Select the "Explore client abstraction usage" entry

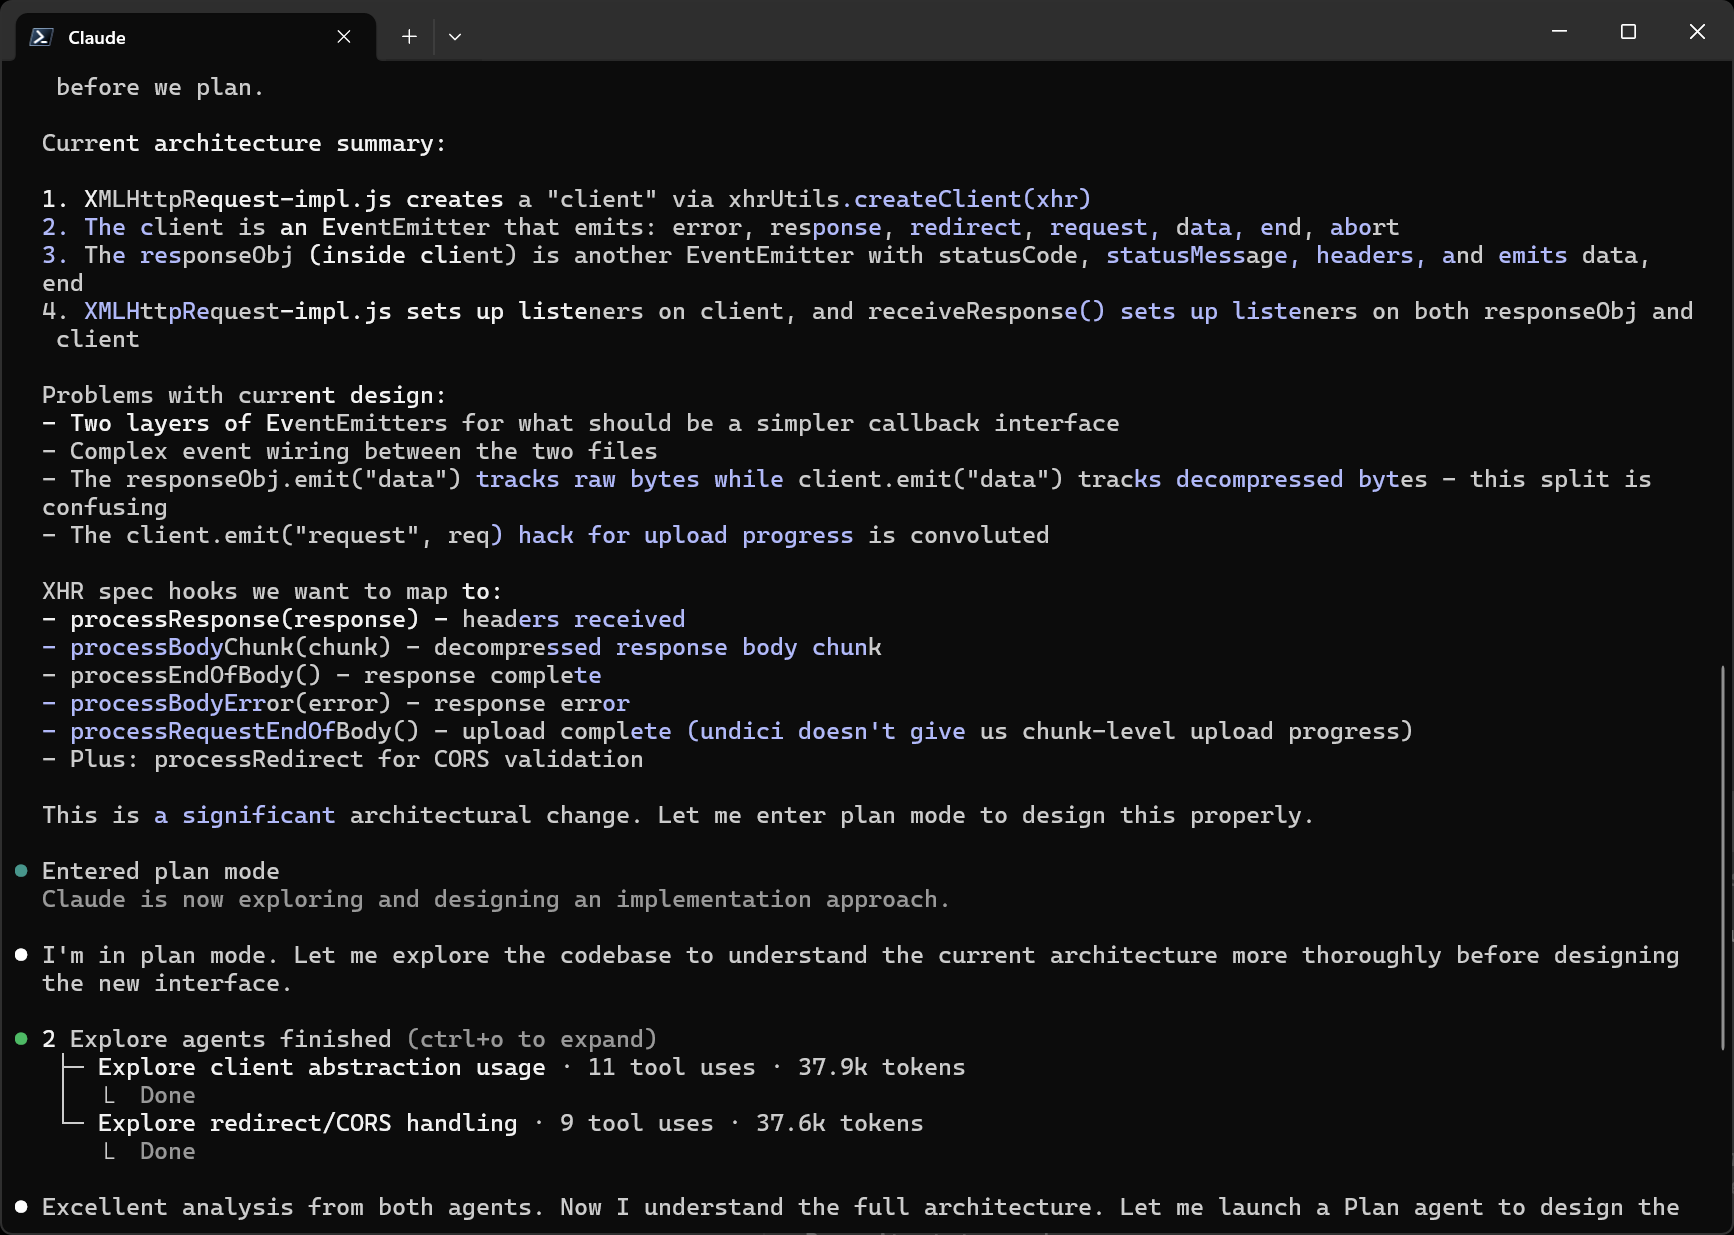point(320,1067)
